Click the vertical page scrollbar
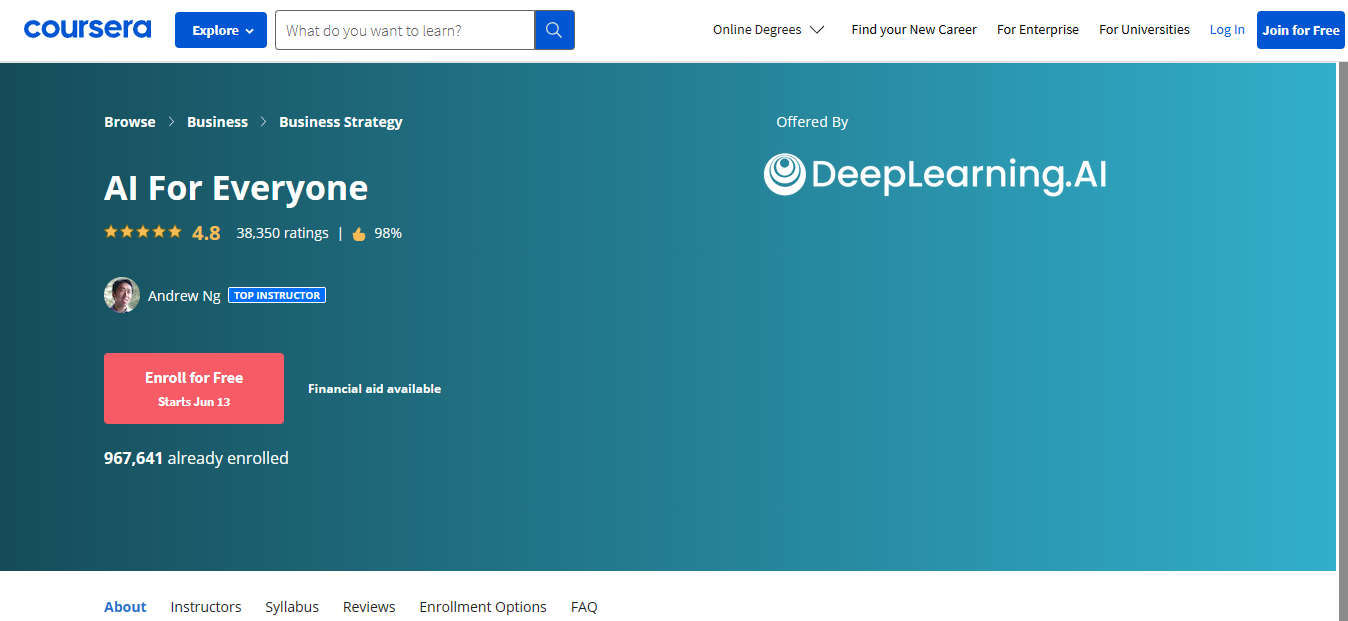 click(x=1342, y=341)
